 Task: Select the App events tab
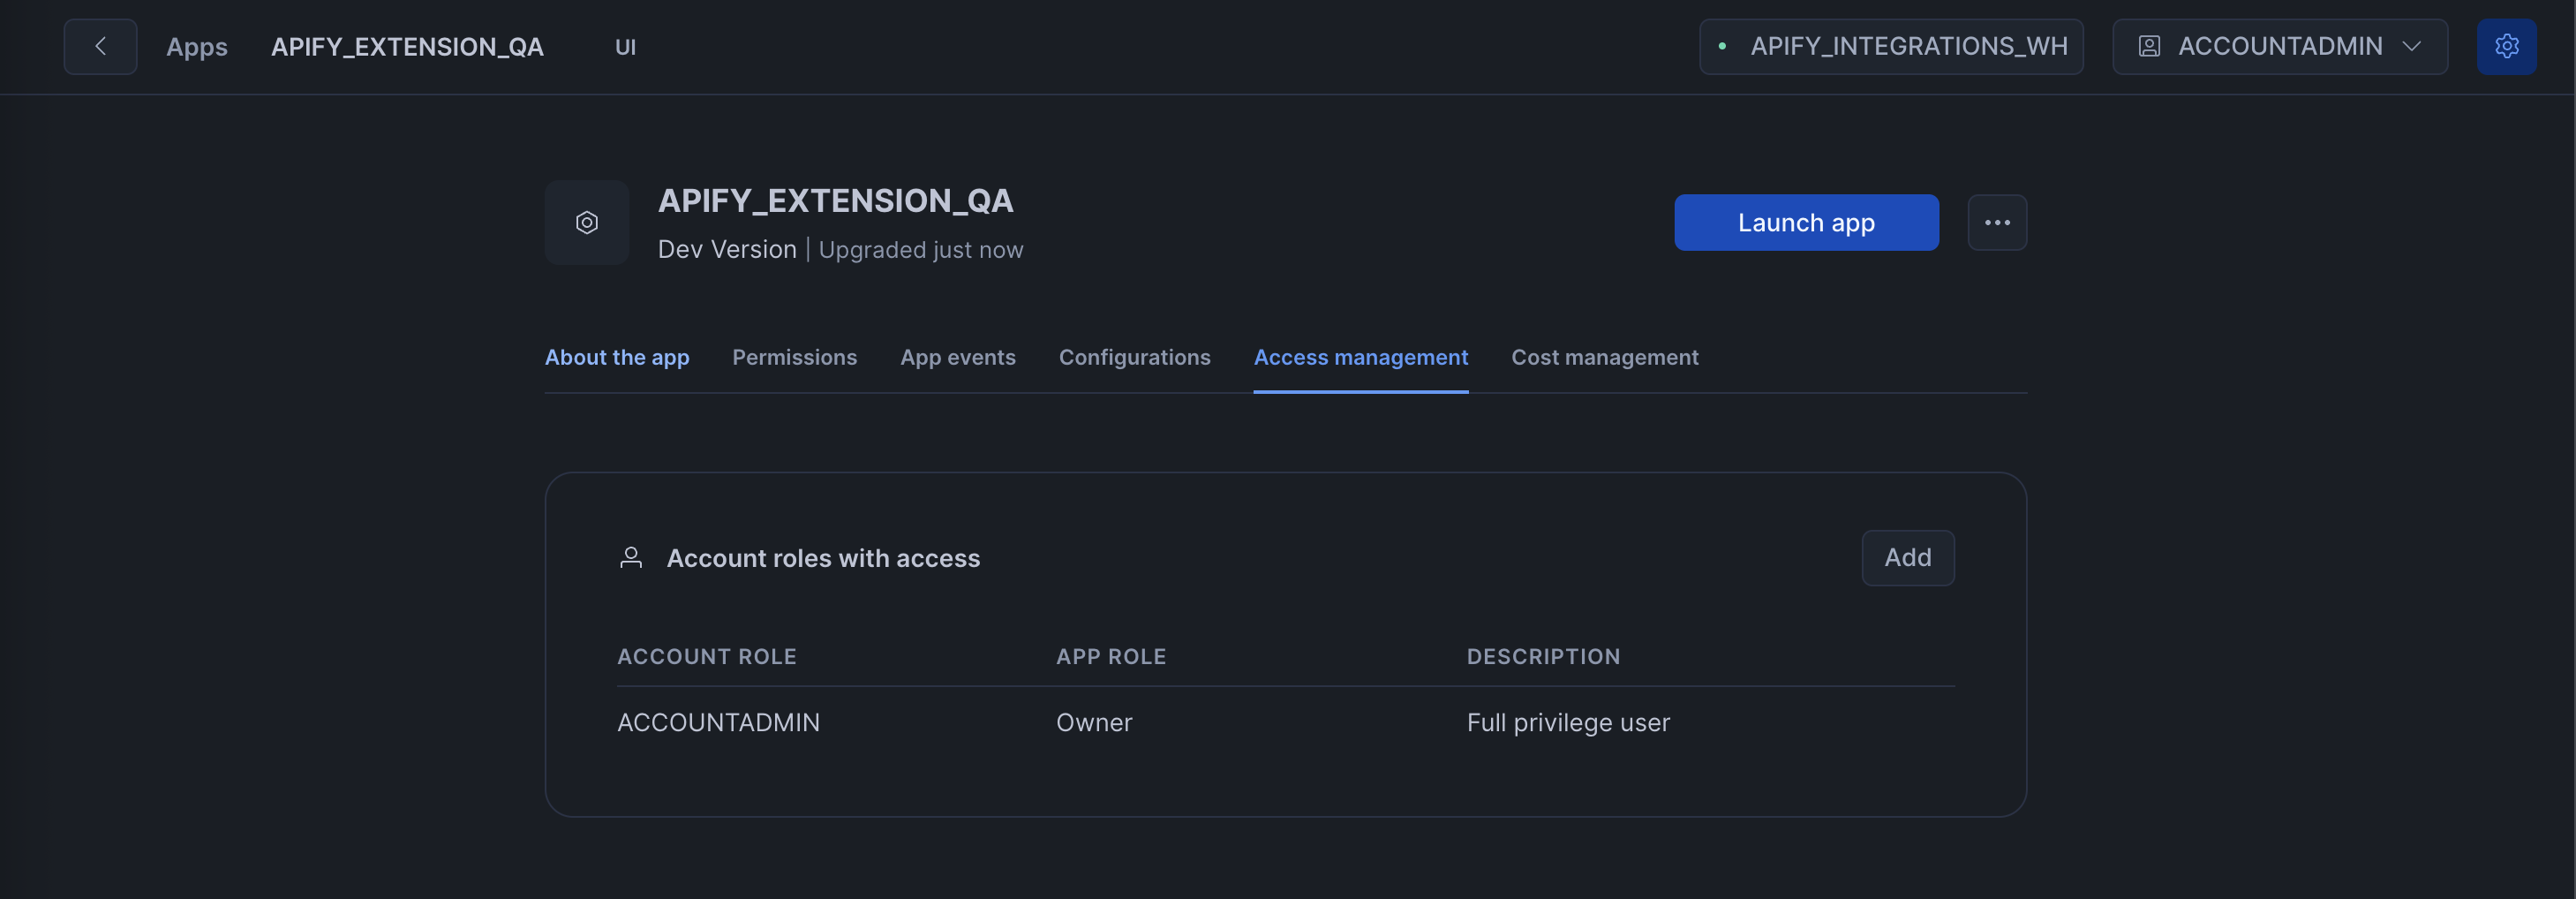pos(958,357)
